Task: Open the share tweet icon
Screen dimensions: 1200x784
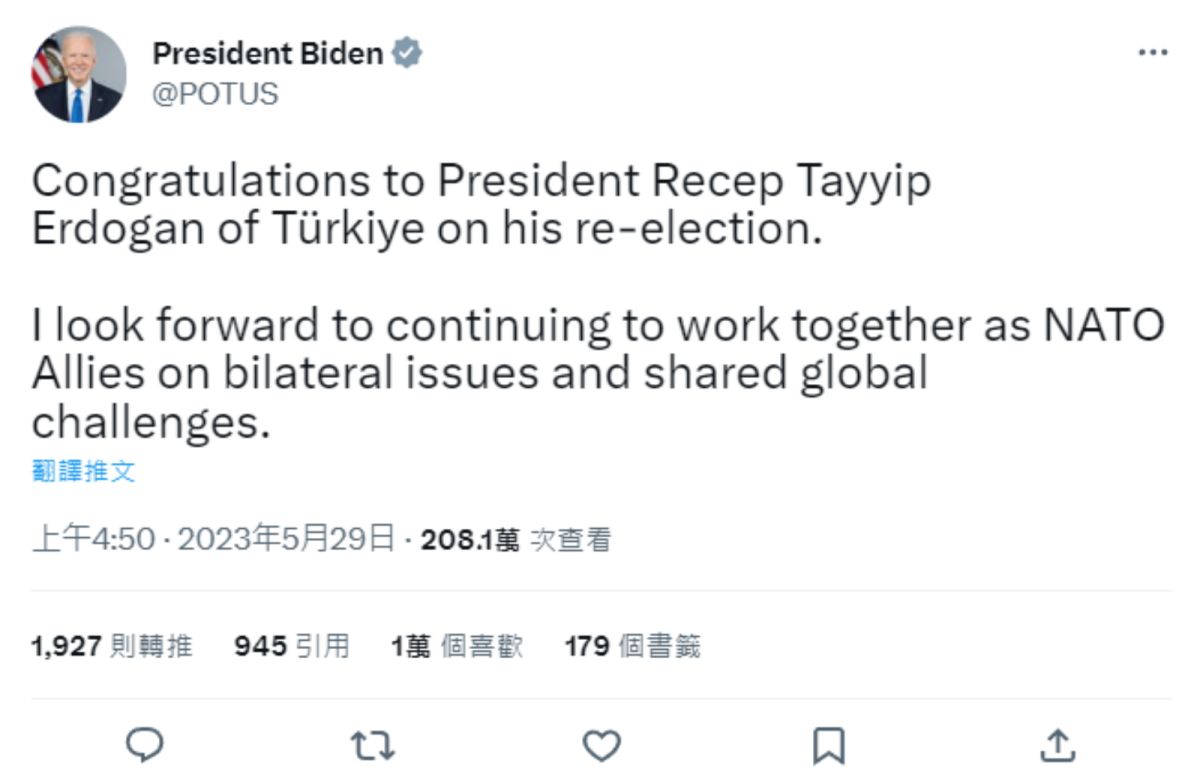Action: (x=1057, y=744)
